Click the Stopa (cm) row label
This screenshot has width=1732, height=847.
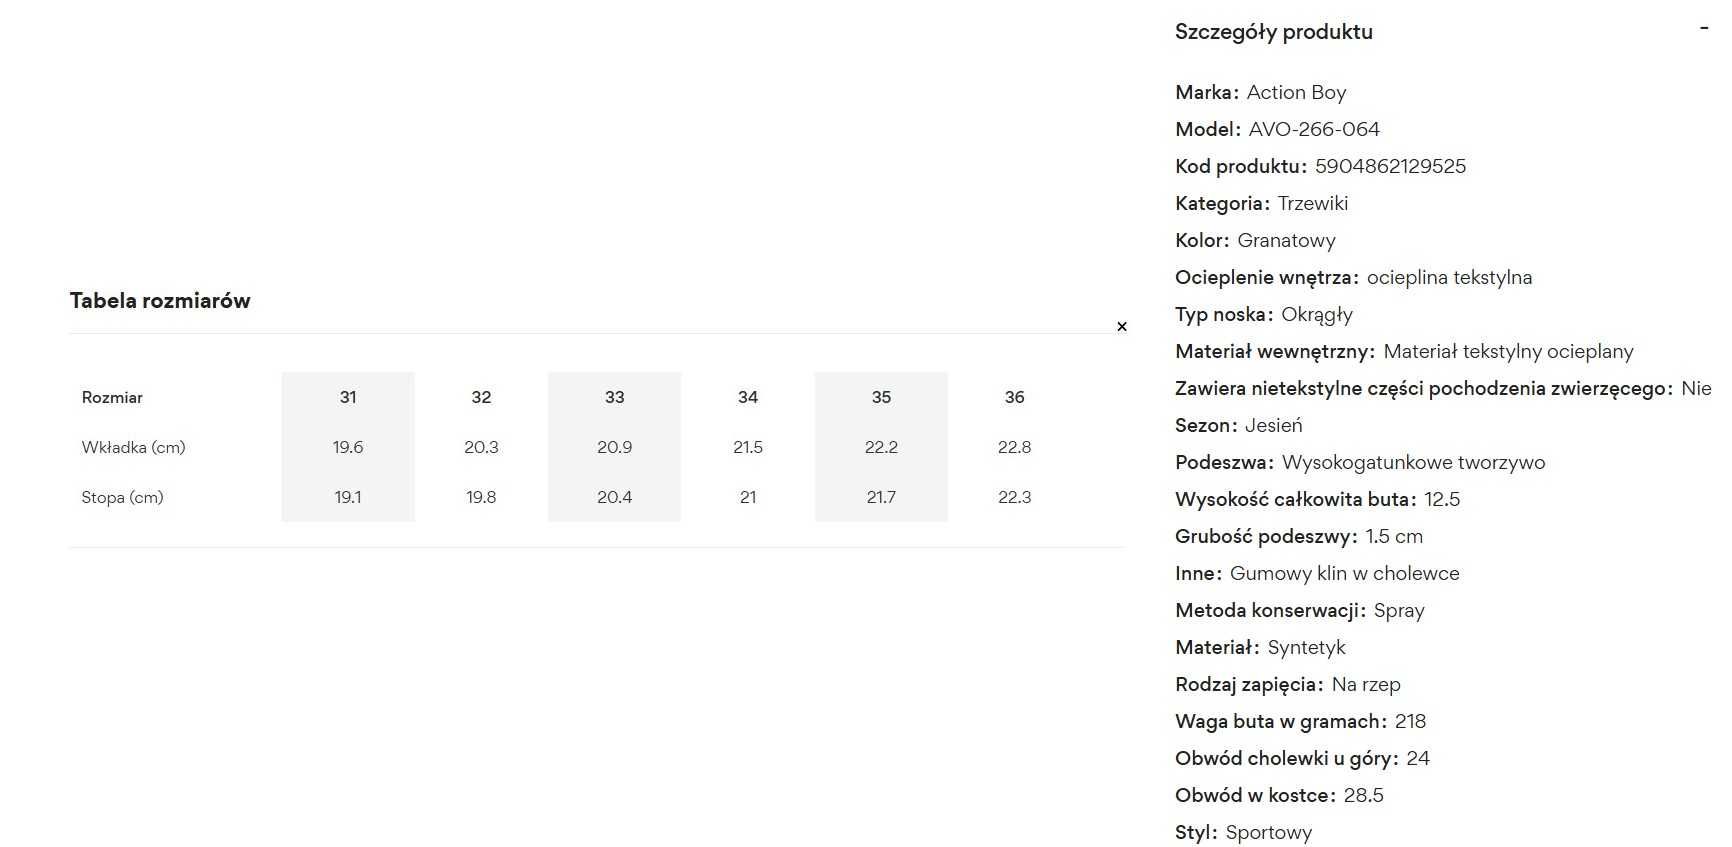click(122, 497)
